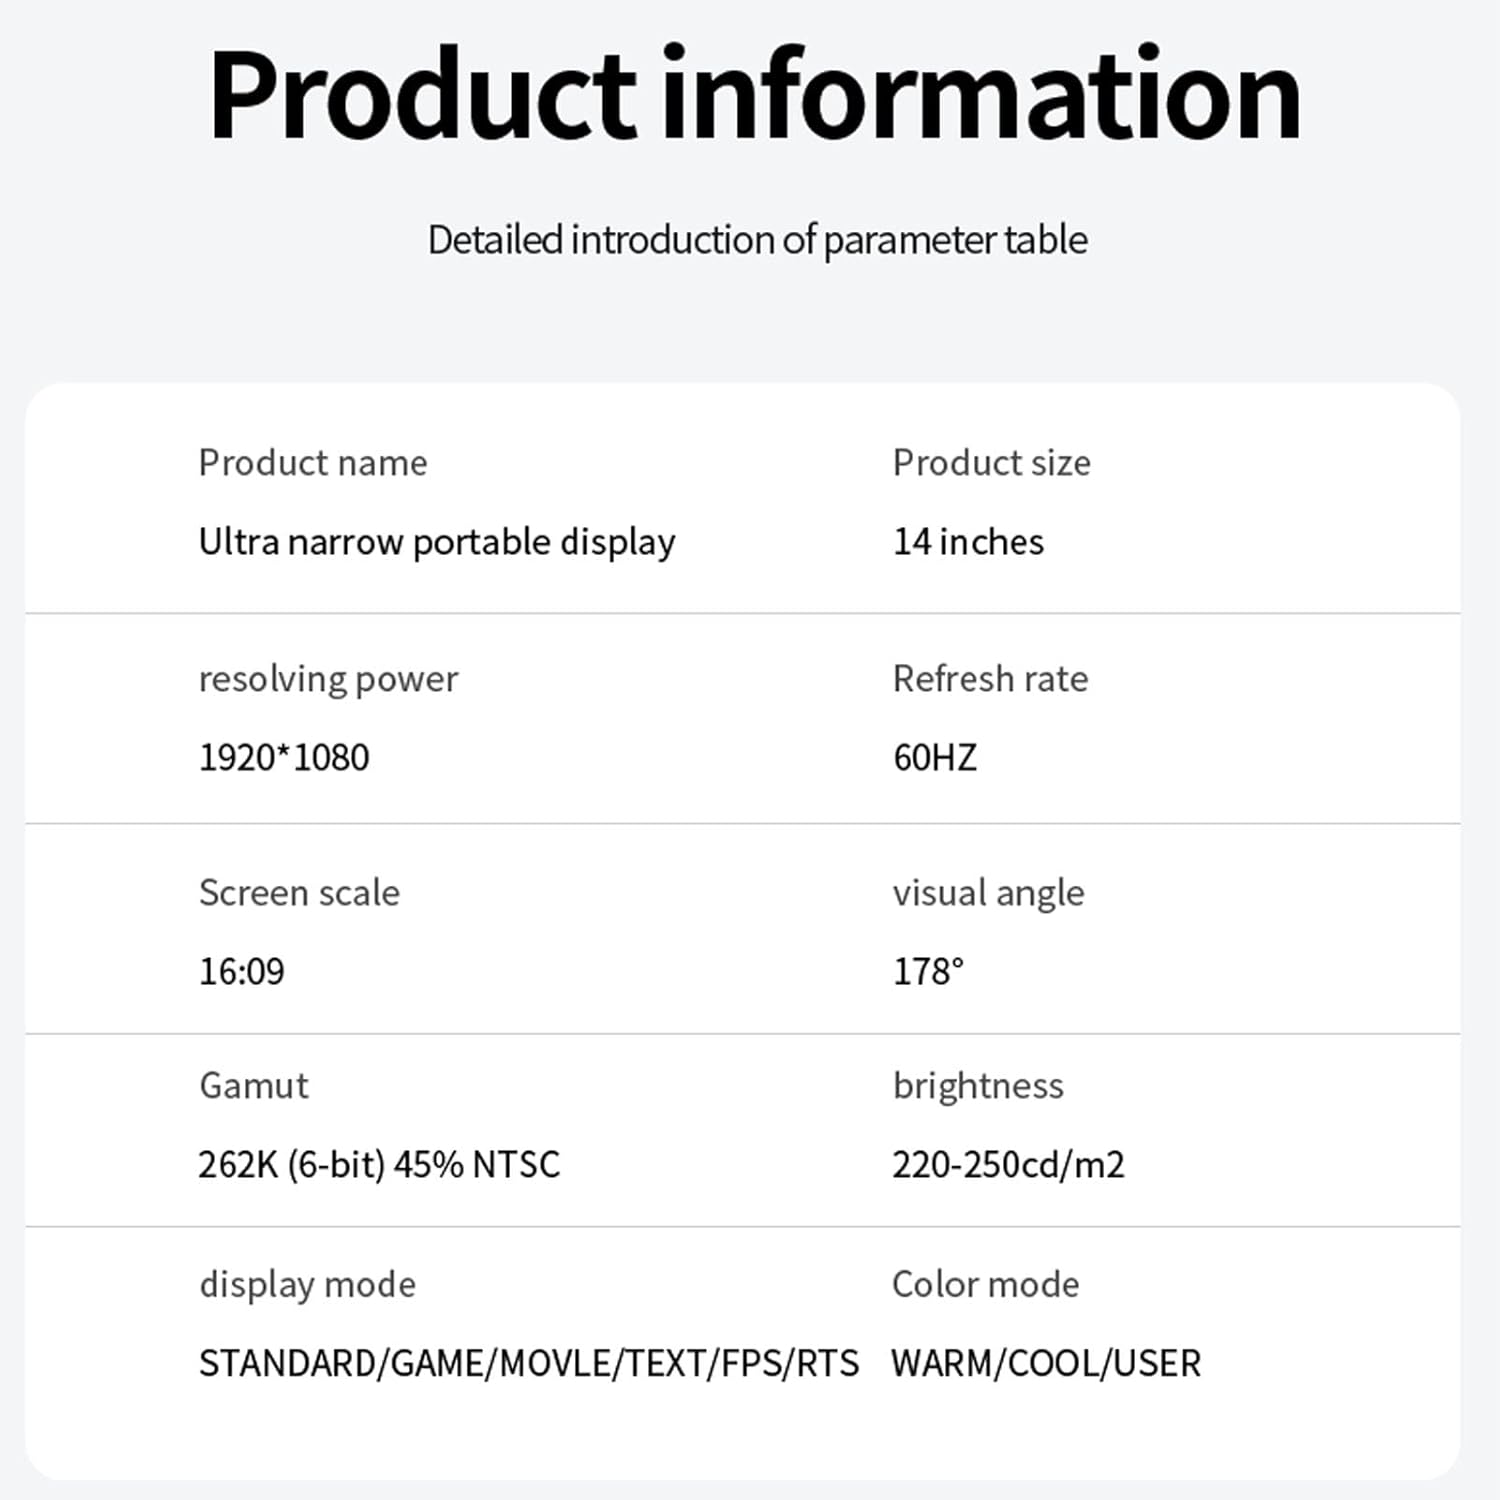Viewport: 1500px width, 1500px height.
Task: Click the "display mode" label
Action: pos(307,1285)
